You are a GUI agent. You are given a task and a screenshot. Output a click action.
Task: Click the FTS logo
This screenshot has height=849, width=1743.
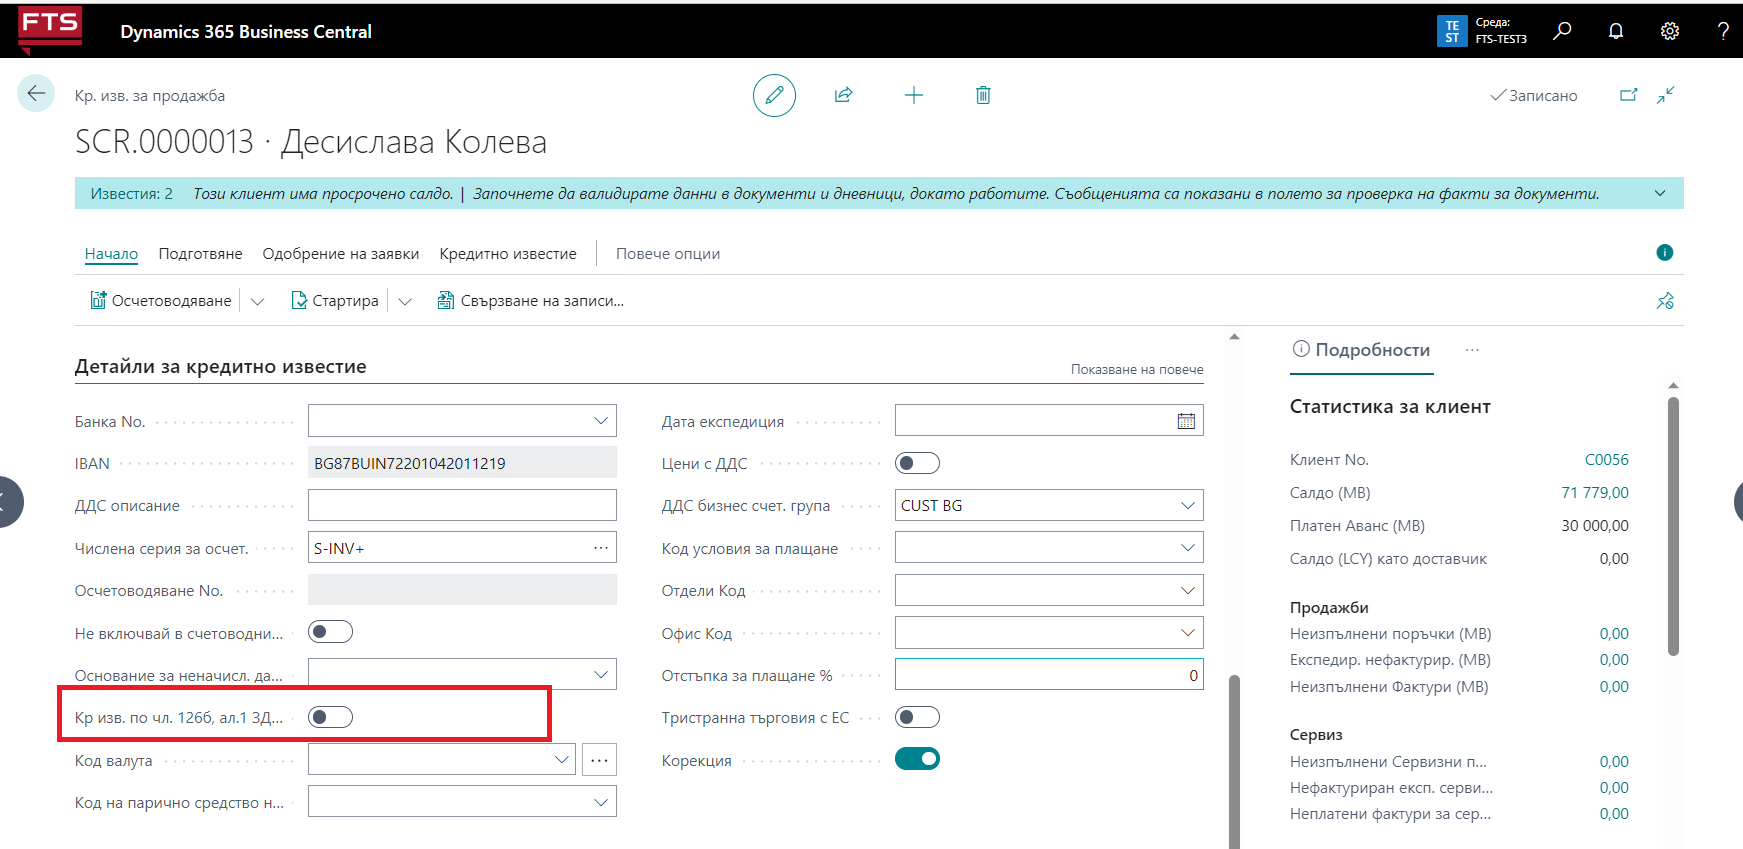[x=50, y=29]
